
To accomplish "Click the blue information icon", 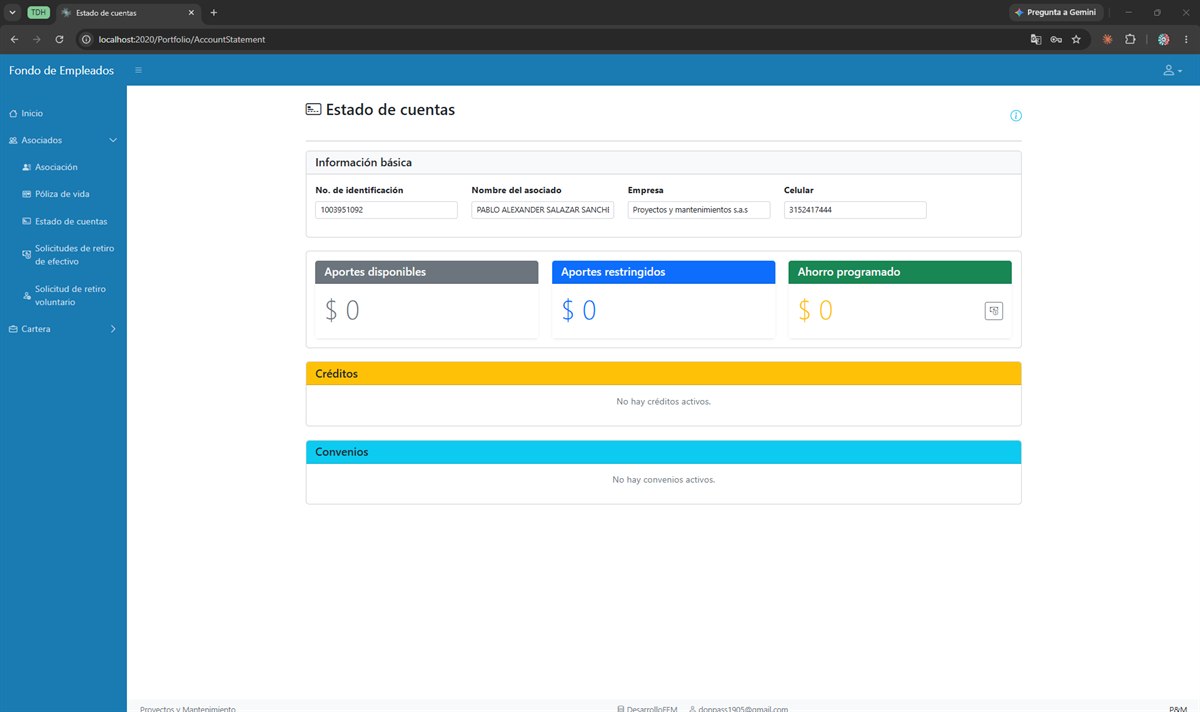I will click(x=1016, y=116).
